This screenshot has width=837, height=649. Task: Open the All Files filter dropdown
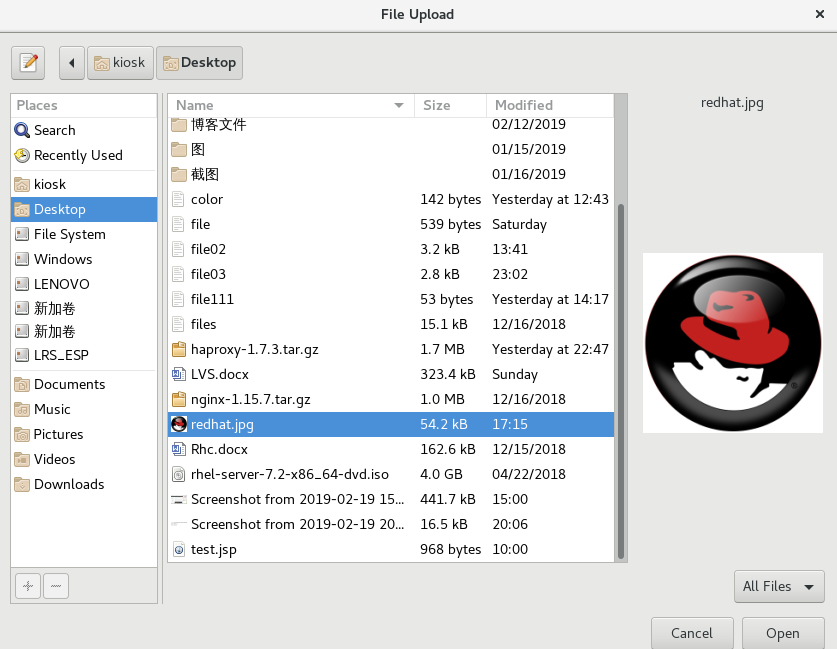779,587
